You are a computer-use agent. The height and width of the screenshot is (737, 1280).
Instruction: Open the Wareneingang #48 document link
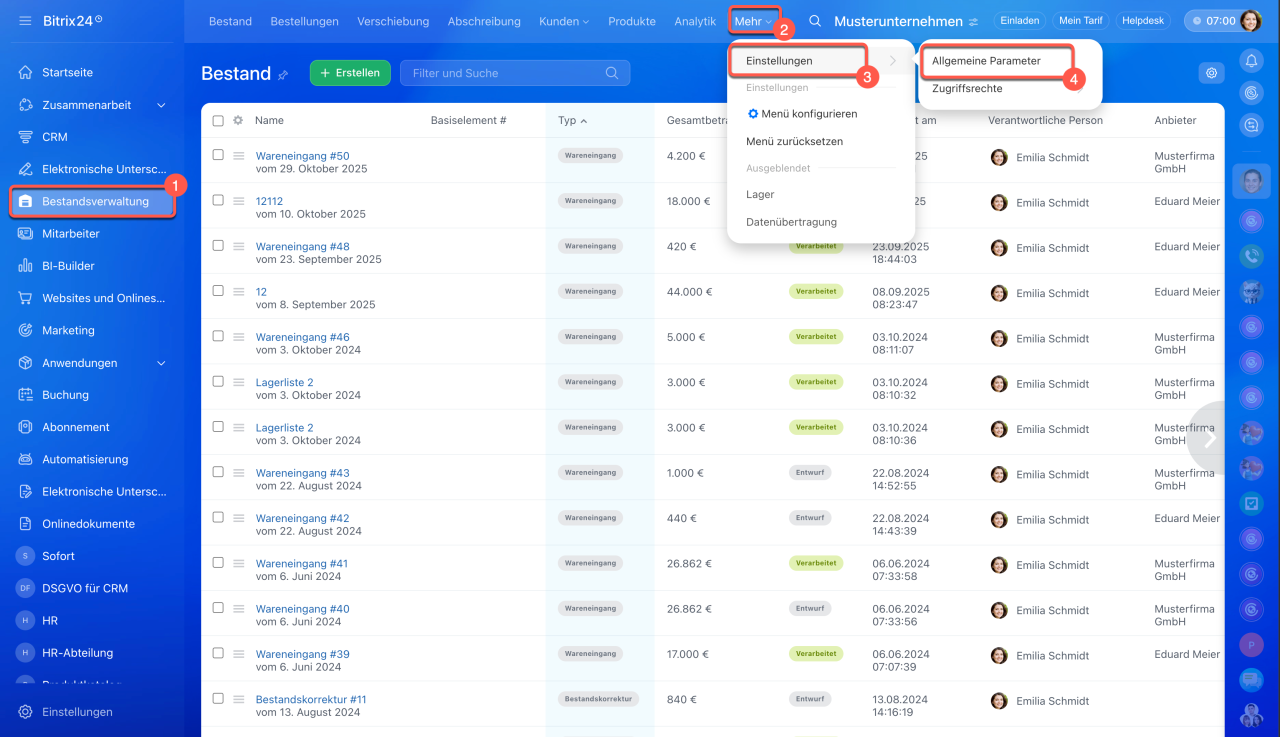pyautogui.click(x=302, y=247)
